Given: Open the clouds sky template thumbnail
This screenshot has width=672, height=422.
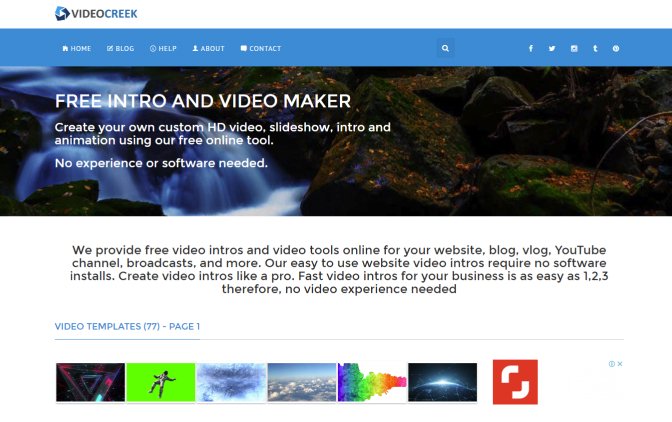Looking at the screenshot, I should point(302,382).
